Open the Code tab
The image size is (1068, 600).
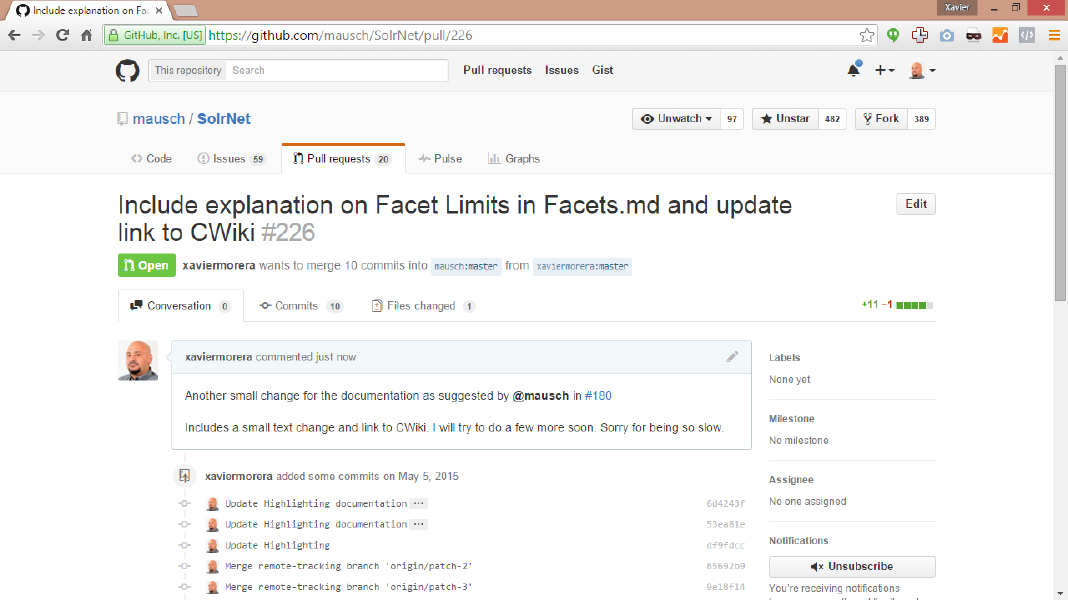coord(151,159)
